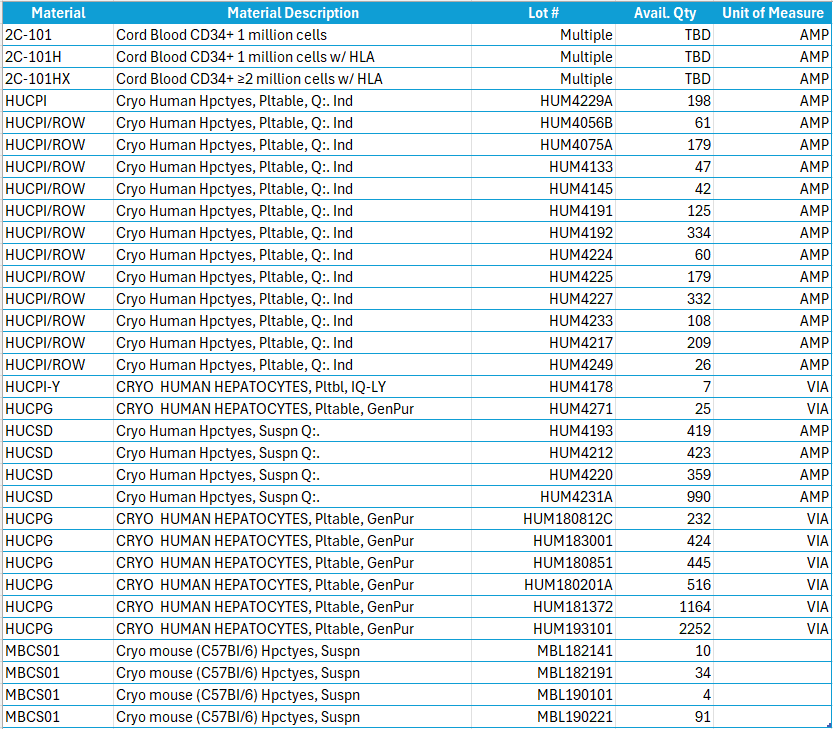Click lot number HUM4178
833x729 pixels.
pos(581,387)
